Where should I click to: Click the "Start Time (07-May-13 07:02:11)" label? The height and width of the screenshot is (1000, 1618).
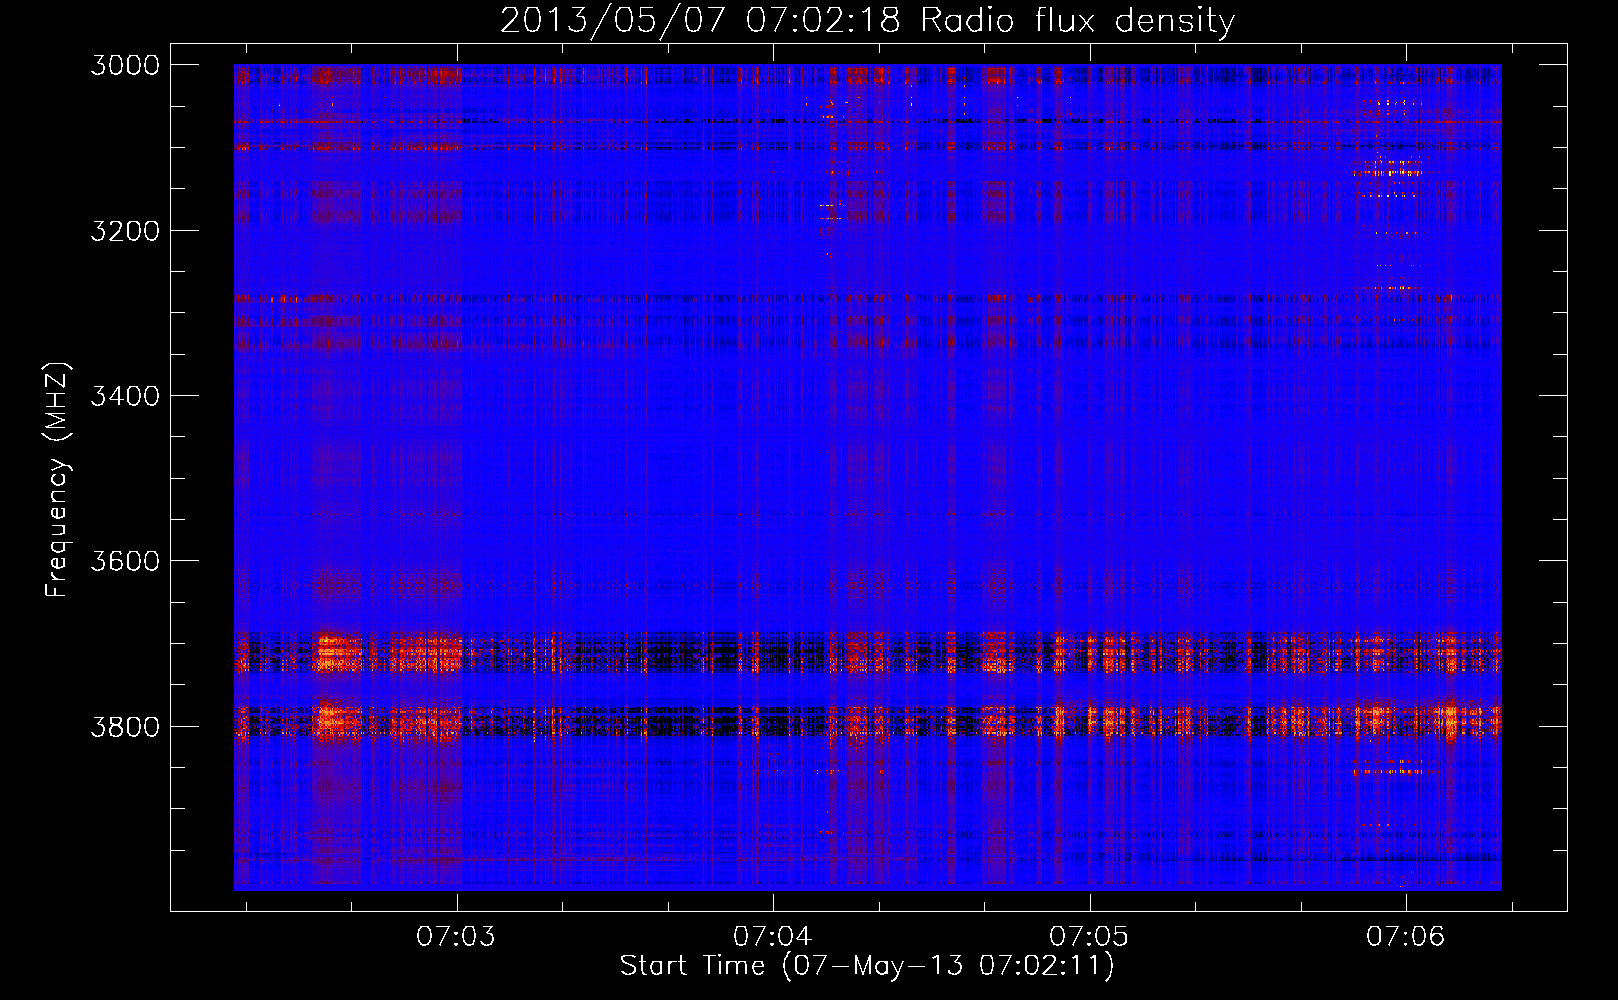(x=867, y=966)
